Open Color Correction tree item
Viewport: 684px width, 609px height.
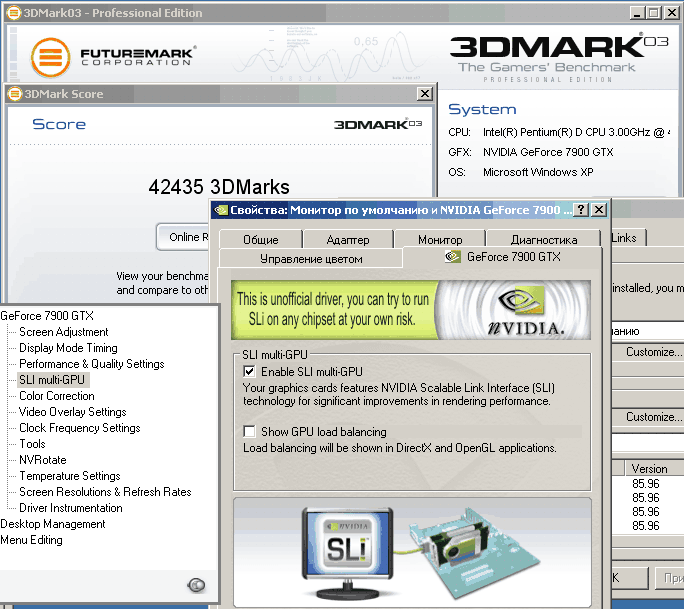tap(57, 396)
